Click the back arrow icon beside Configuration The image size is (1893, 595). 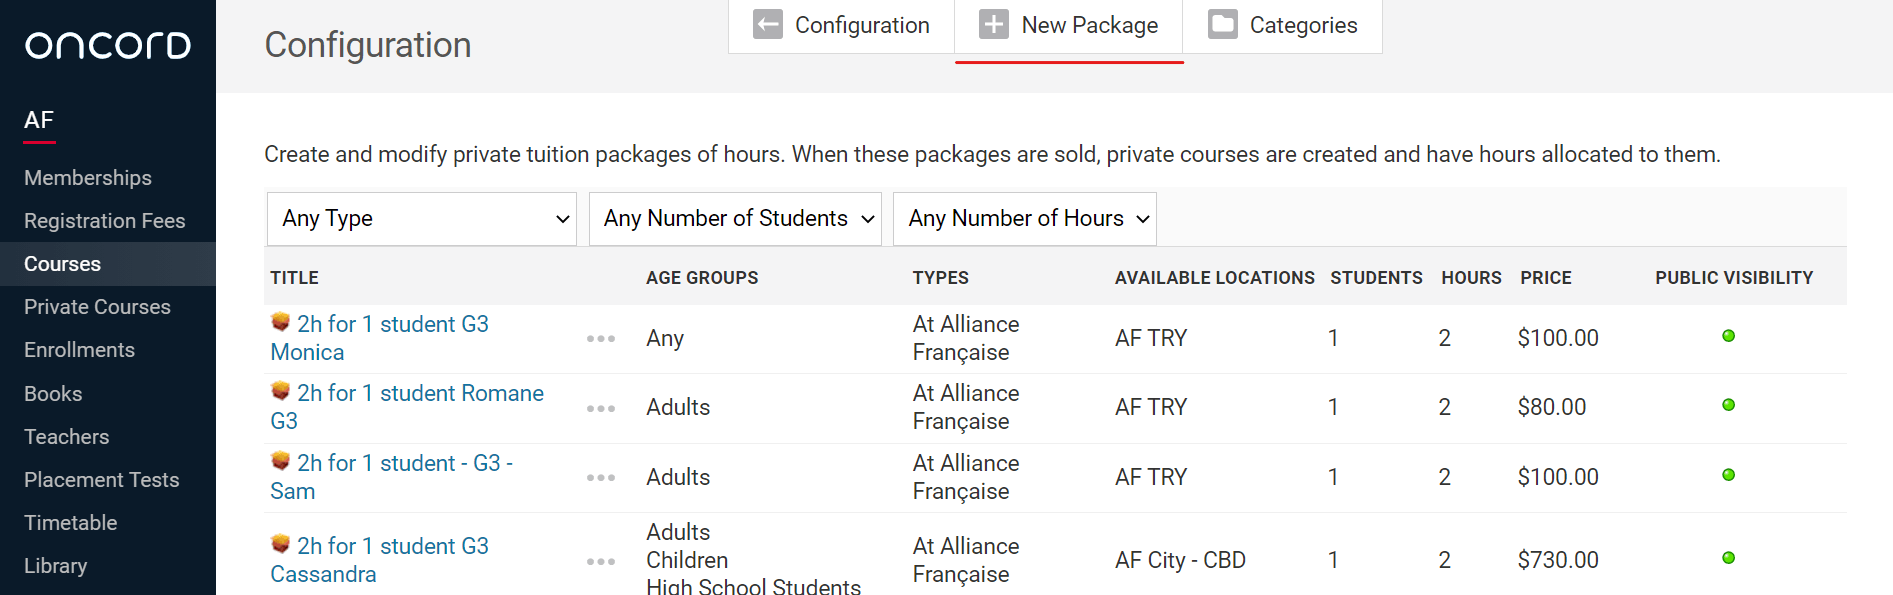[767, 25]
